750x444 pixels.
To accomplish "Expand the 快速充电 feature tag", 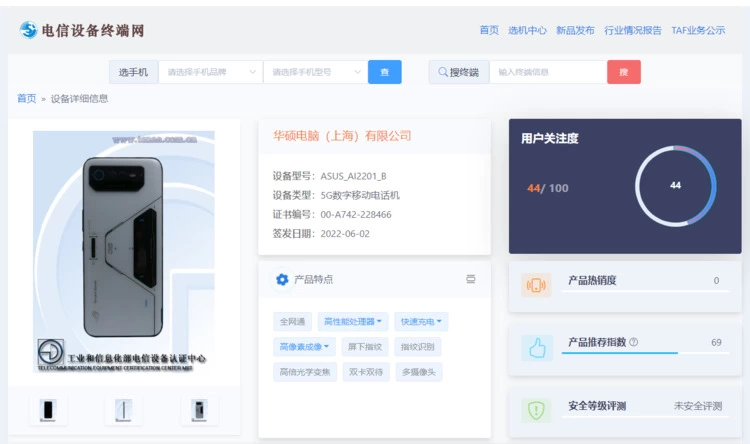I will coord(421,322).
